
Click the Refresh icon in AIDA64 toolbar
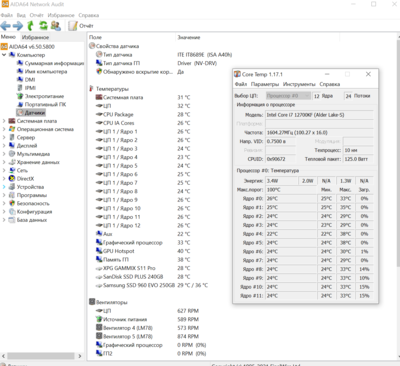[43, 26]
